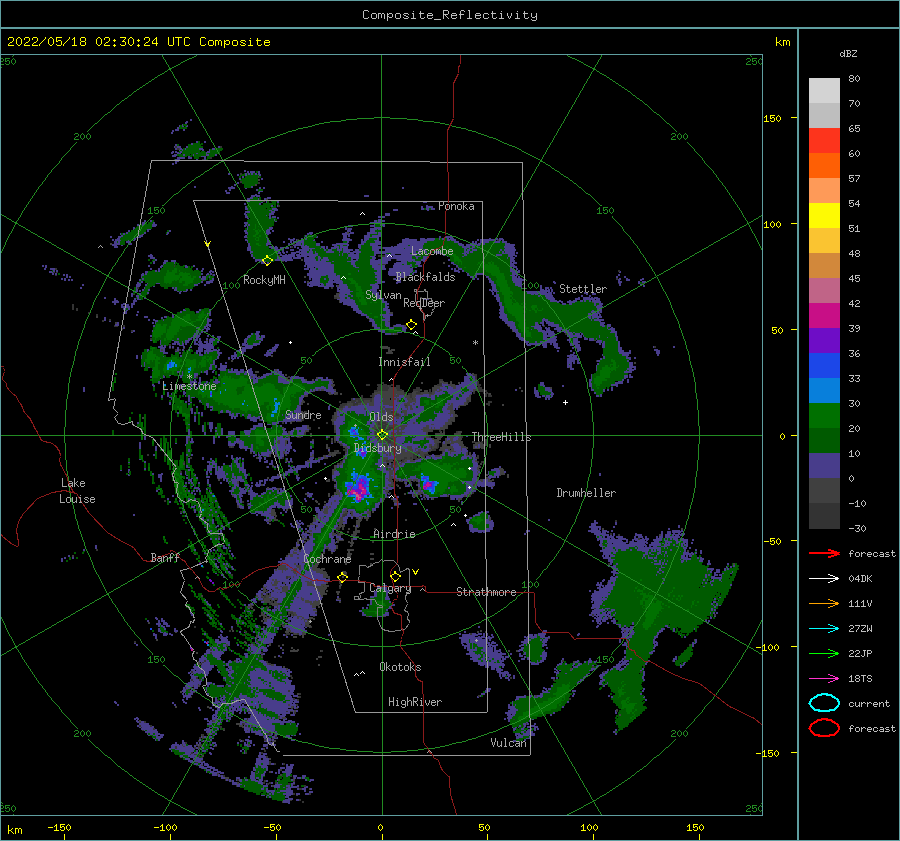Click the Sundre label

pos(303,415)
